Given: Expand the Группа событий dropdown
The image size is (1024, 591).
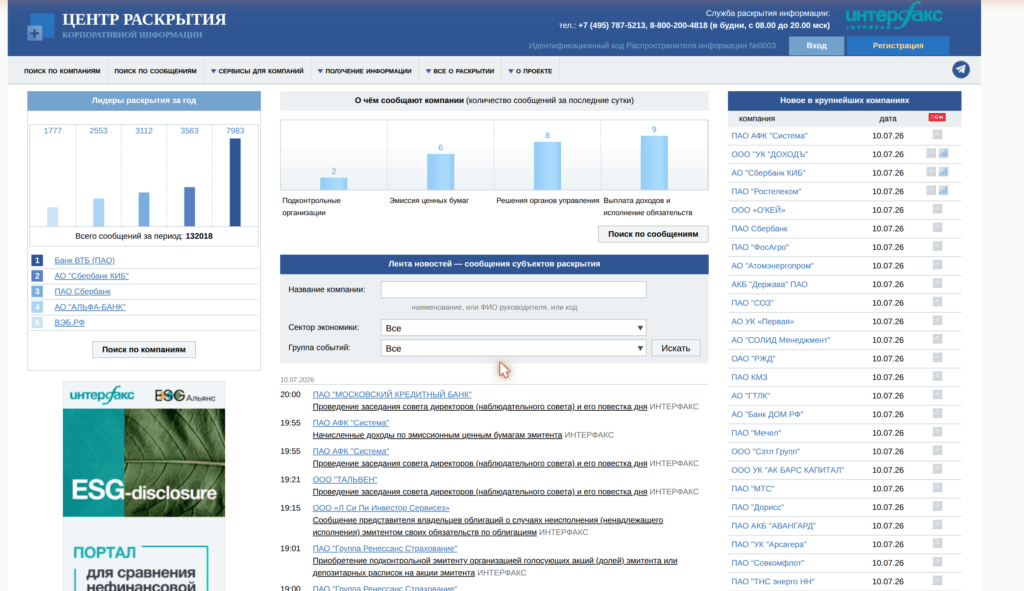Looking at the screenshot, I should pos(513,348).
